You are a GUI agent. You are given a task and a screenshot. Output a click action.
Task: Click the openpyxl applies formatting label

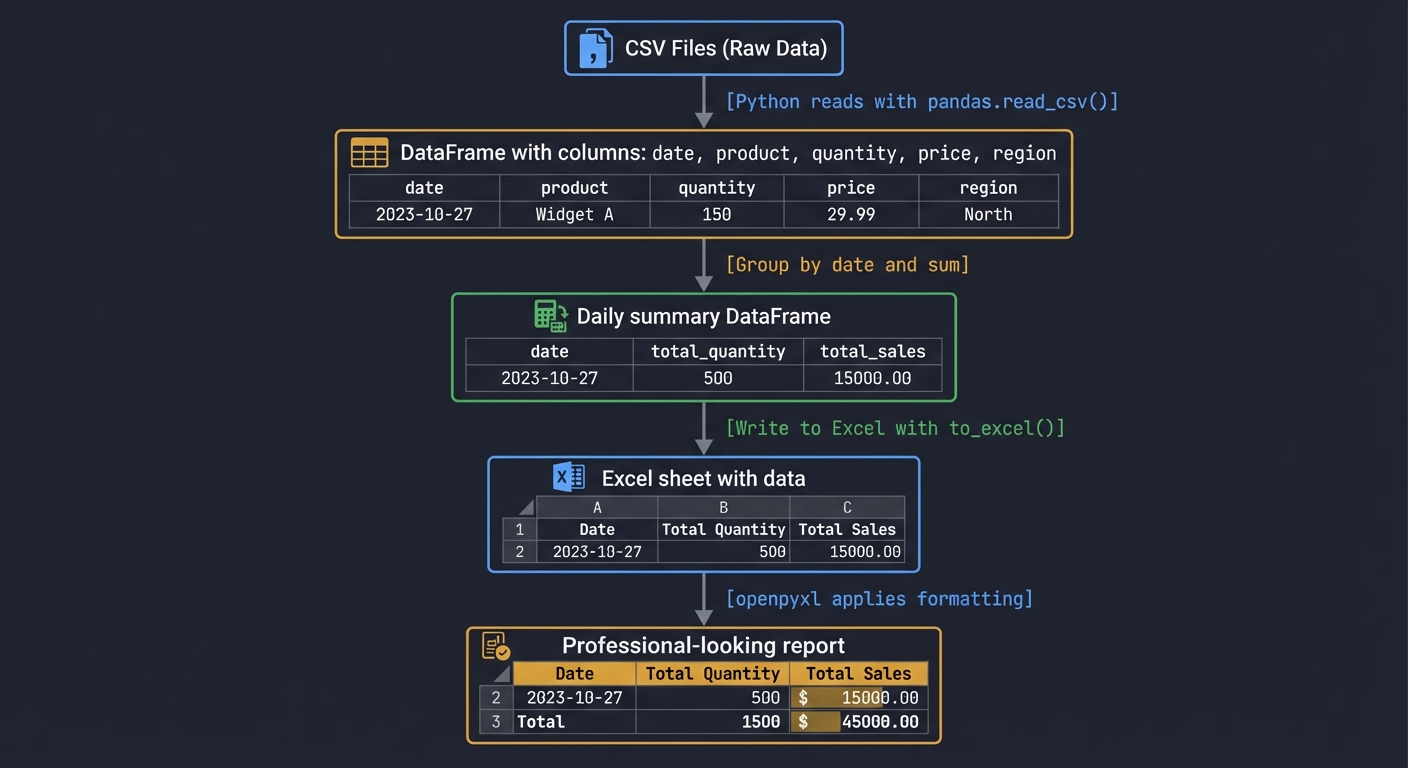[880, 598]
